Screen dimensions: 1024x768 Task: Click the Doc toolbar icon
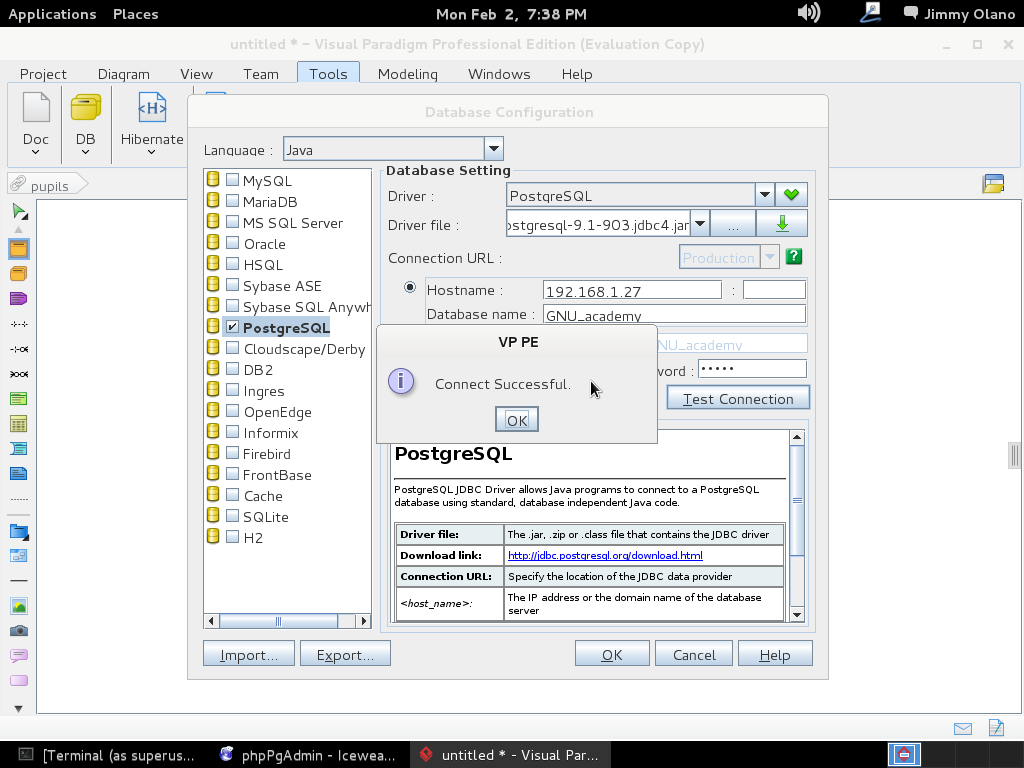coord(36,110)
